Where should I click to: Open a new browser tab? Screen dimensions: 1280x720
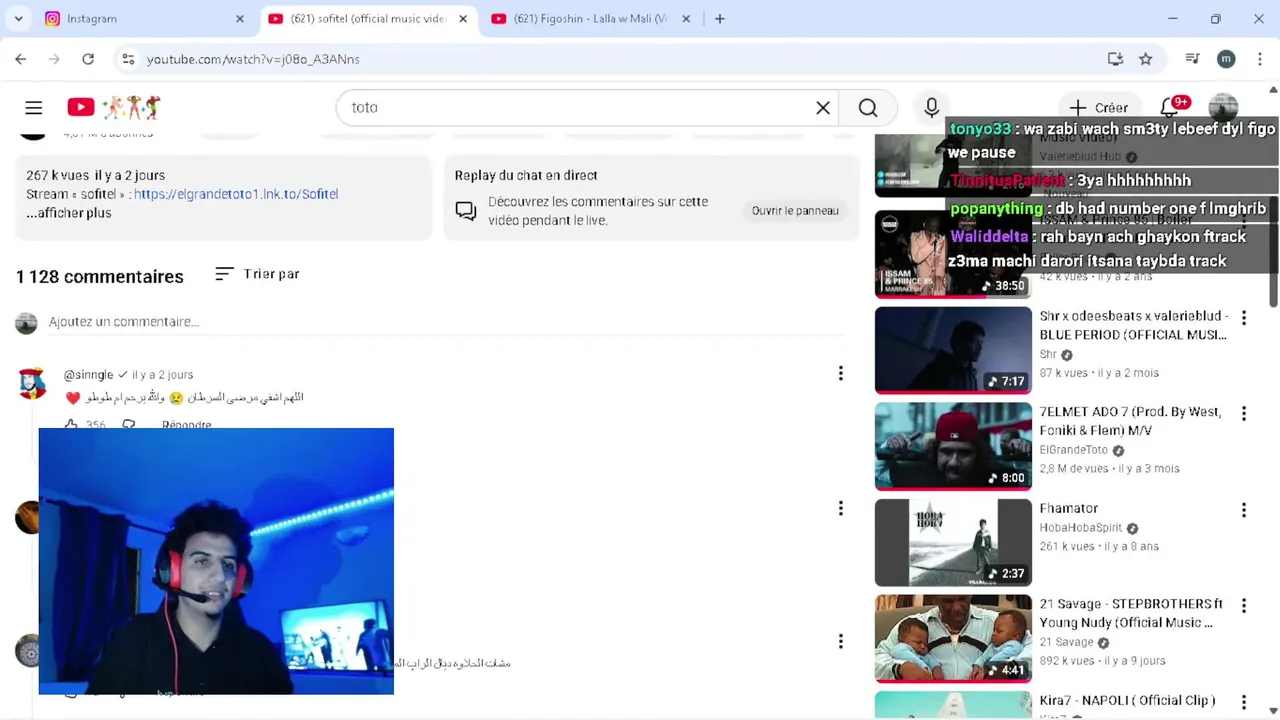click(719, 19)
